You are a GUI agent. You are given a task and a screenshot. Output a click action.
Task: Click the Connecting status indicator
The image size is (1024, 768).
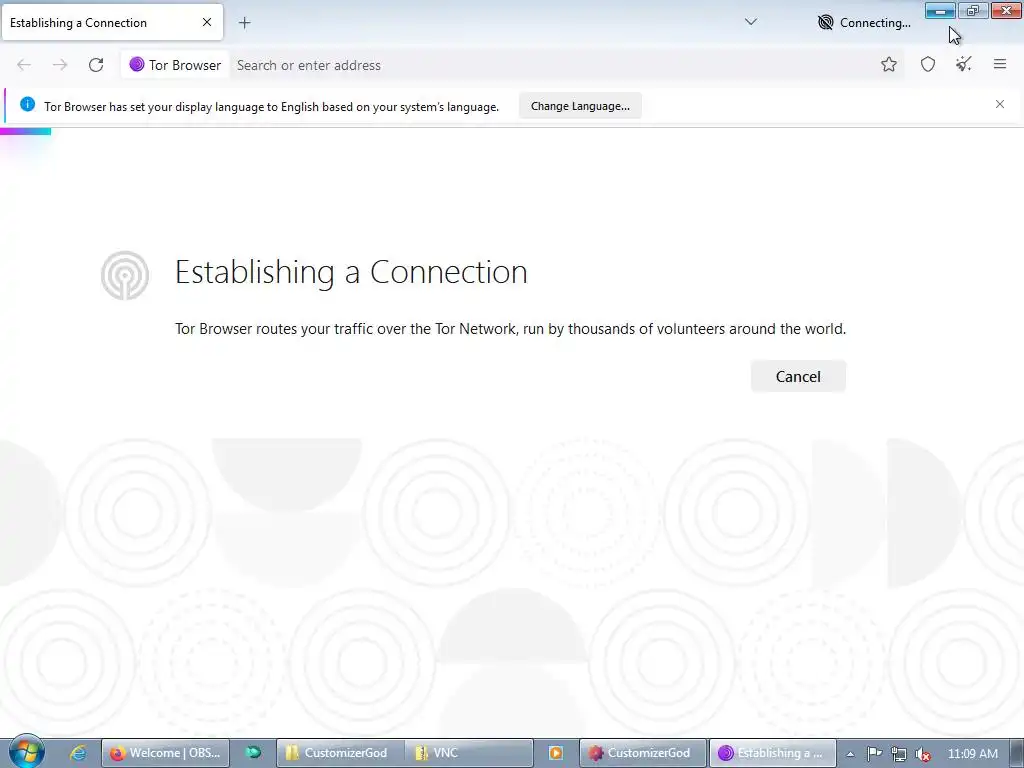tap(864, 23)
